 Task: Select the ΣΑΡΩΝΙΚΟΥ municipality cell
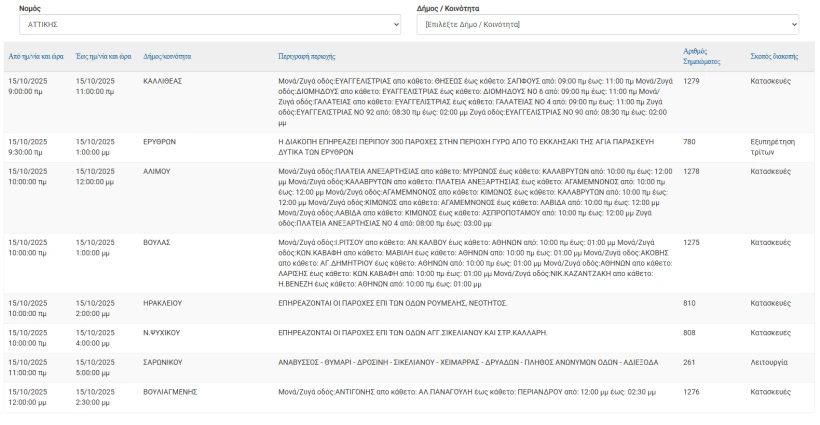coord(163,362)
